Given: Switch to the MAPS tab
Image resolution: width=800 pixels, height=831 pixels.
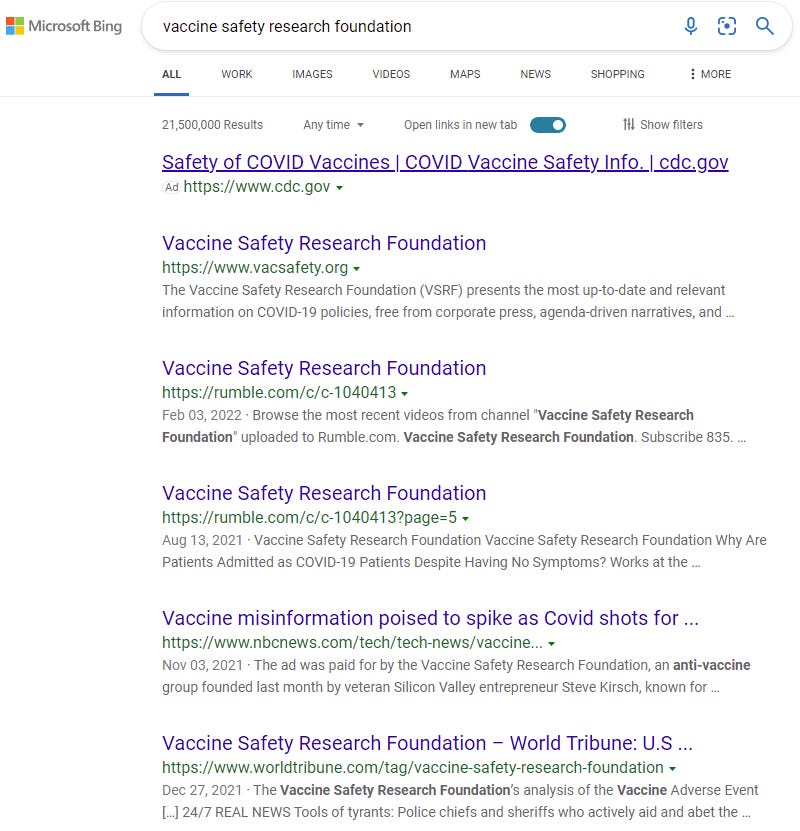Looking at the screenshot, I should tap(465, 74).
